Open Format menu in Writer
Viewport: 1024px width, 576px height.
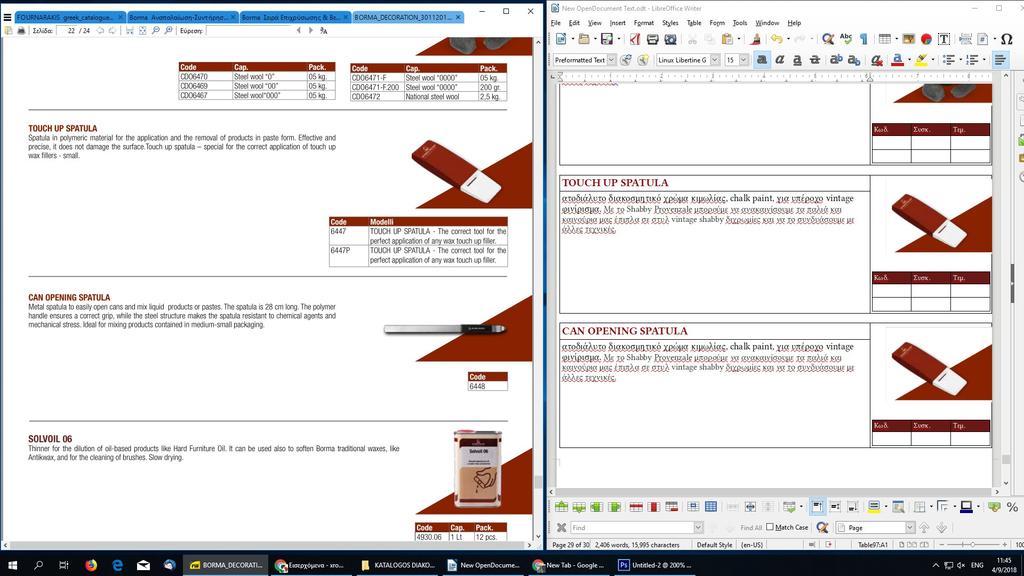click(x=643, y=23)
